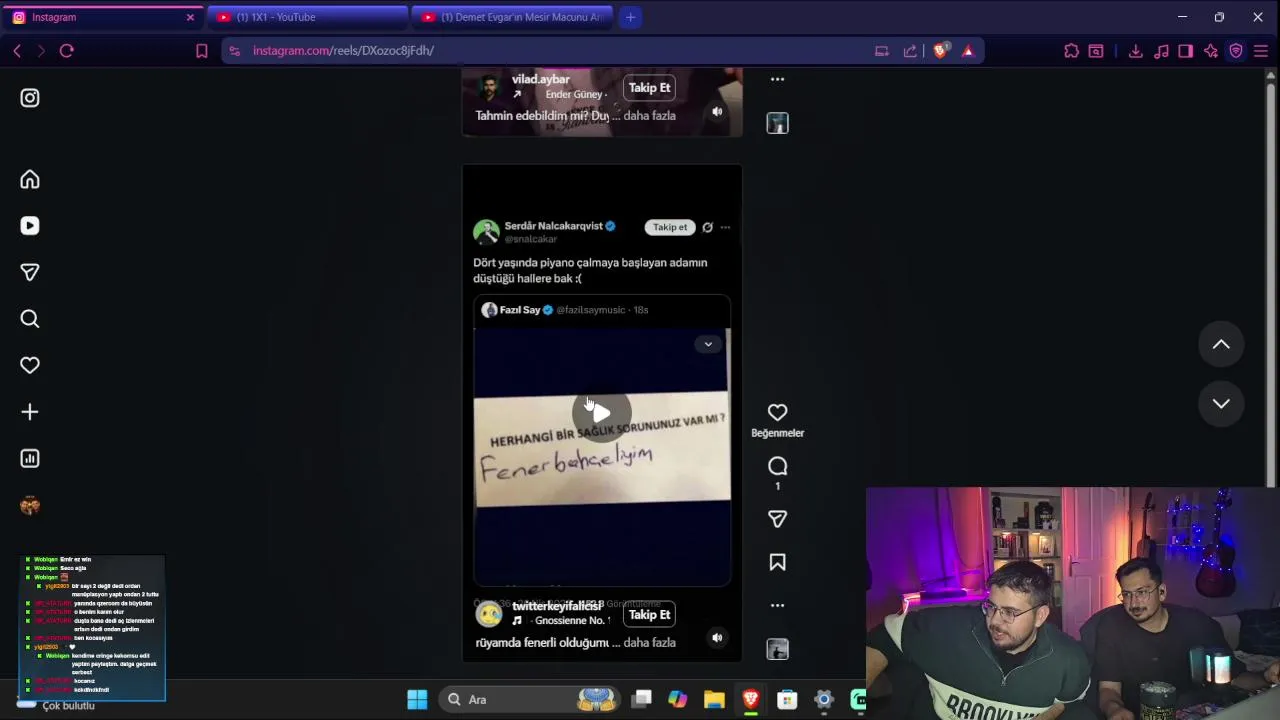Viewport: 1280px width, 720px height.
Task: Toggle sound on the twitterkeyifalicisi reel
Action: 717,637
